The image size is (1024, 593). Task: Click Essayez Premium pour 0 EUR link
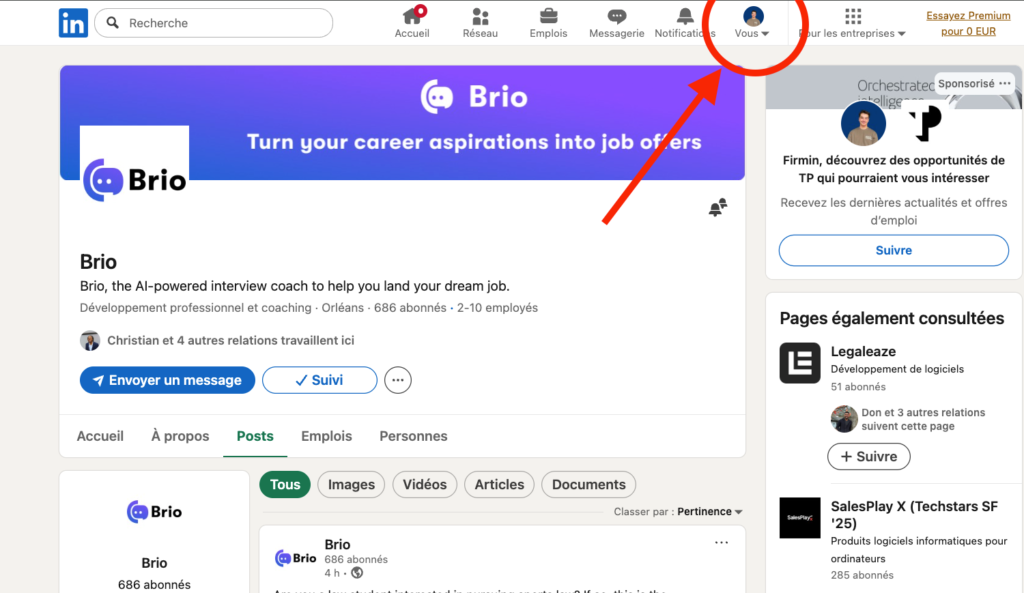point(968,23)
